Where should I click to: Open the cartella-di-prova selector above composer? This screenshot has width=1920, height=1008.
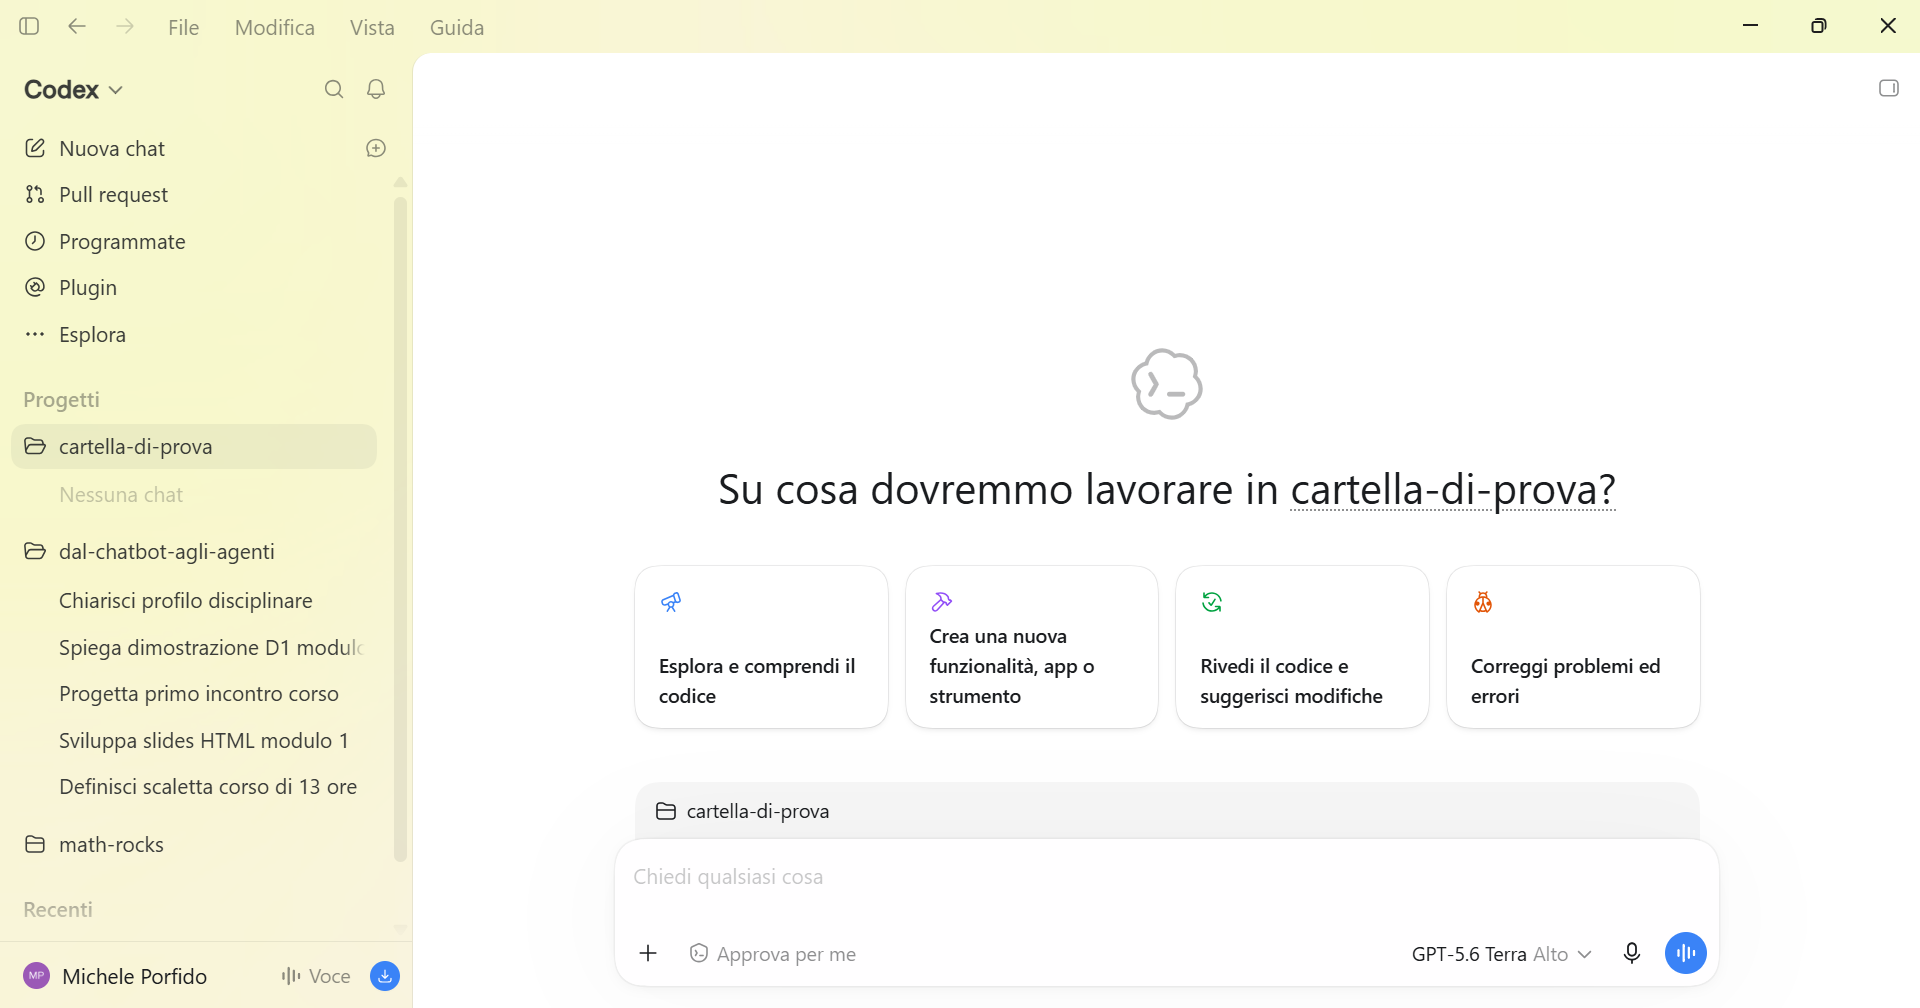(x=743, y=811)
